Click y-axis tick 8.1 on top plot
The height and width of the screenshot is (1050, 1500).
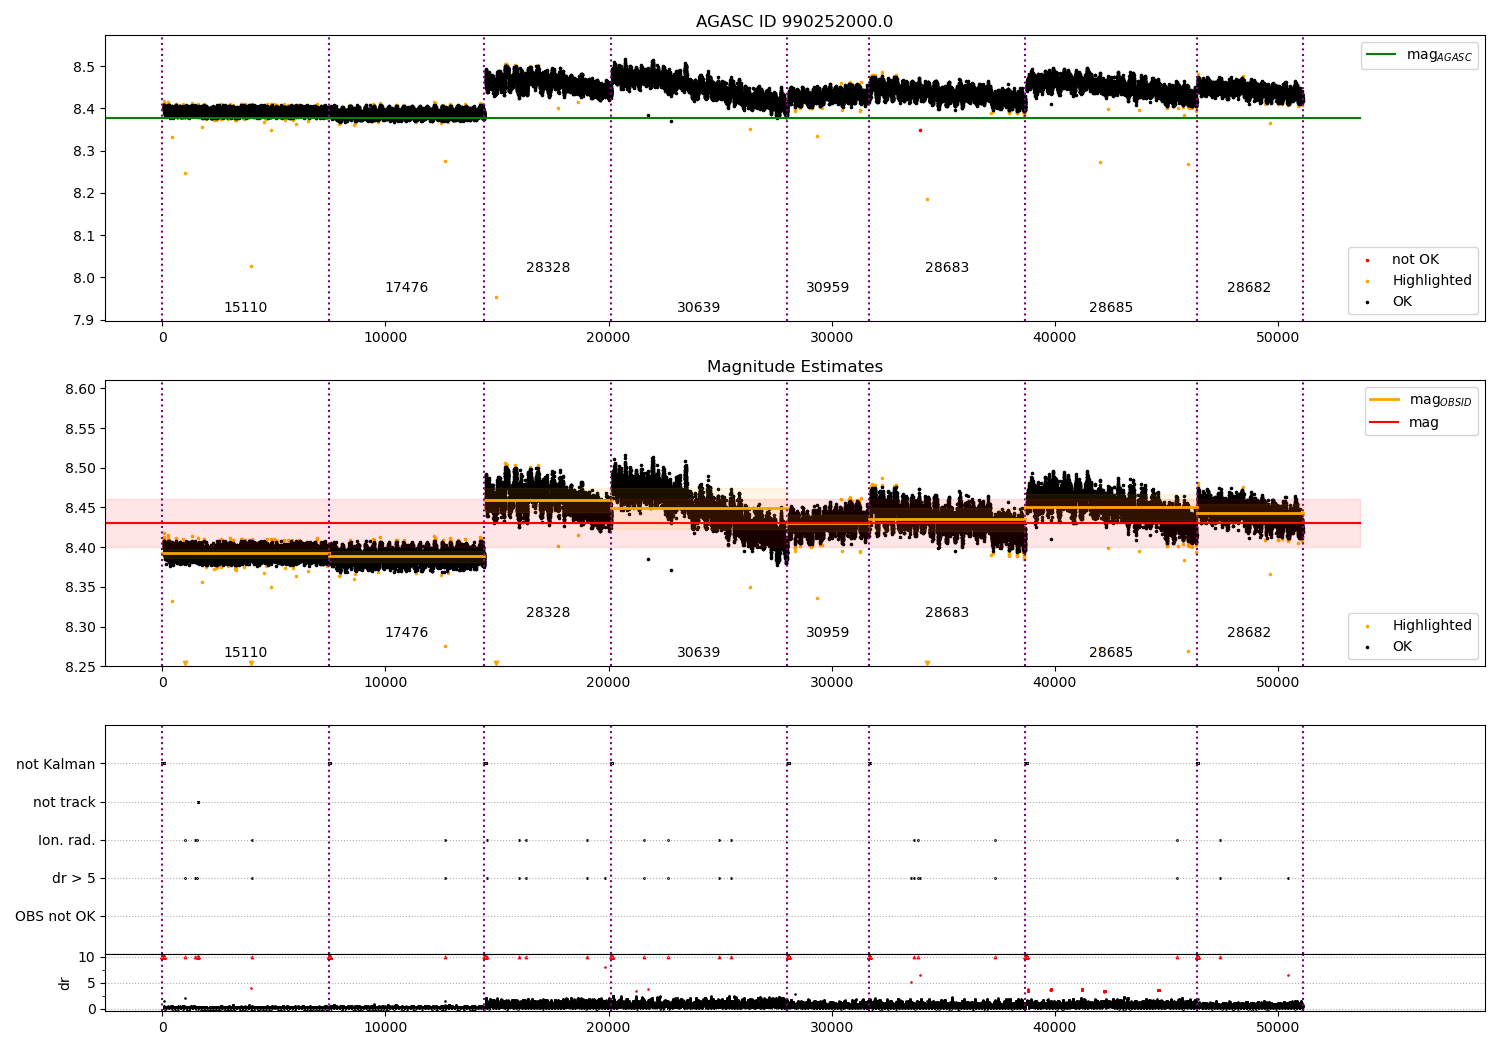[84, 237]
